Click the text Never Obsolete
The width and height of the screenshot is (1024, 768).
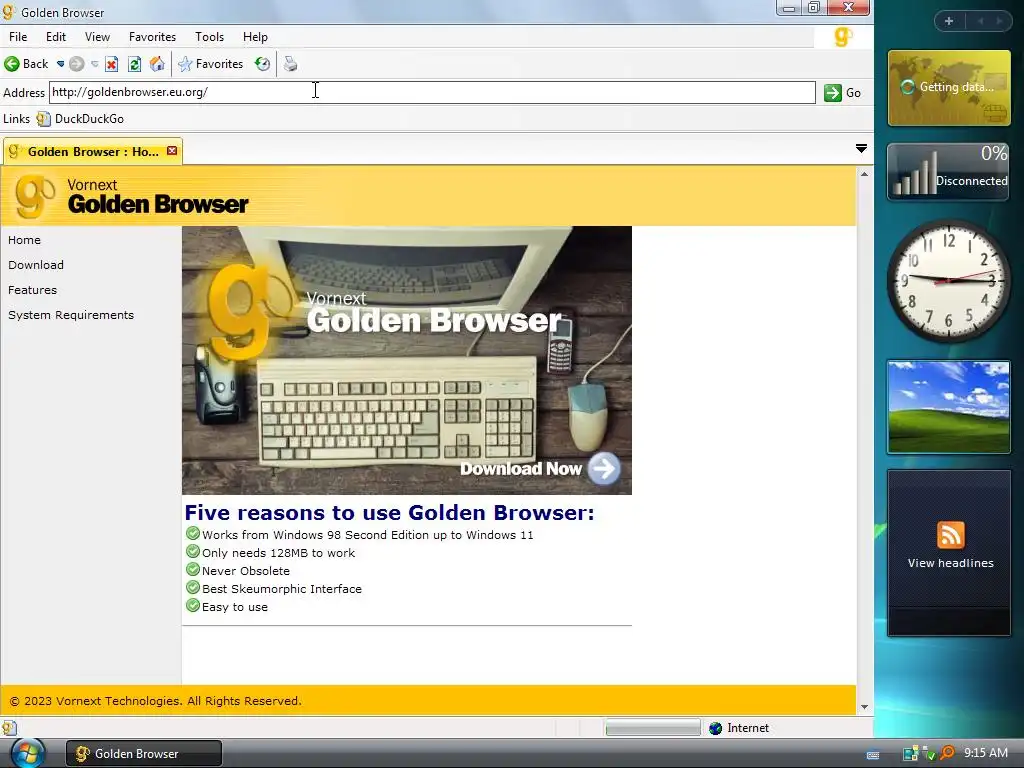[x=246, y=571]
